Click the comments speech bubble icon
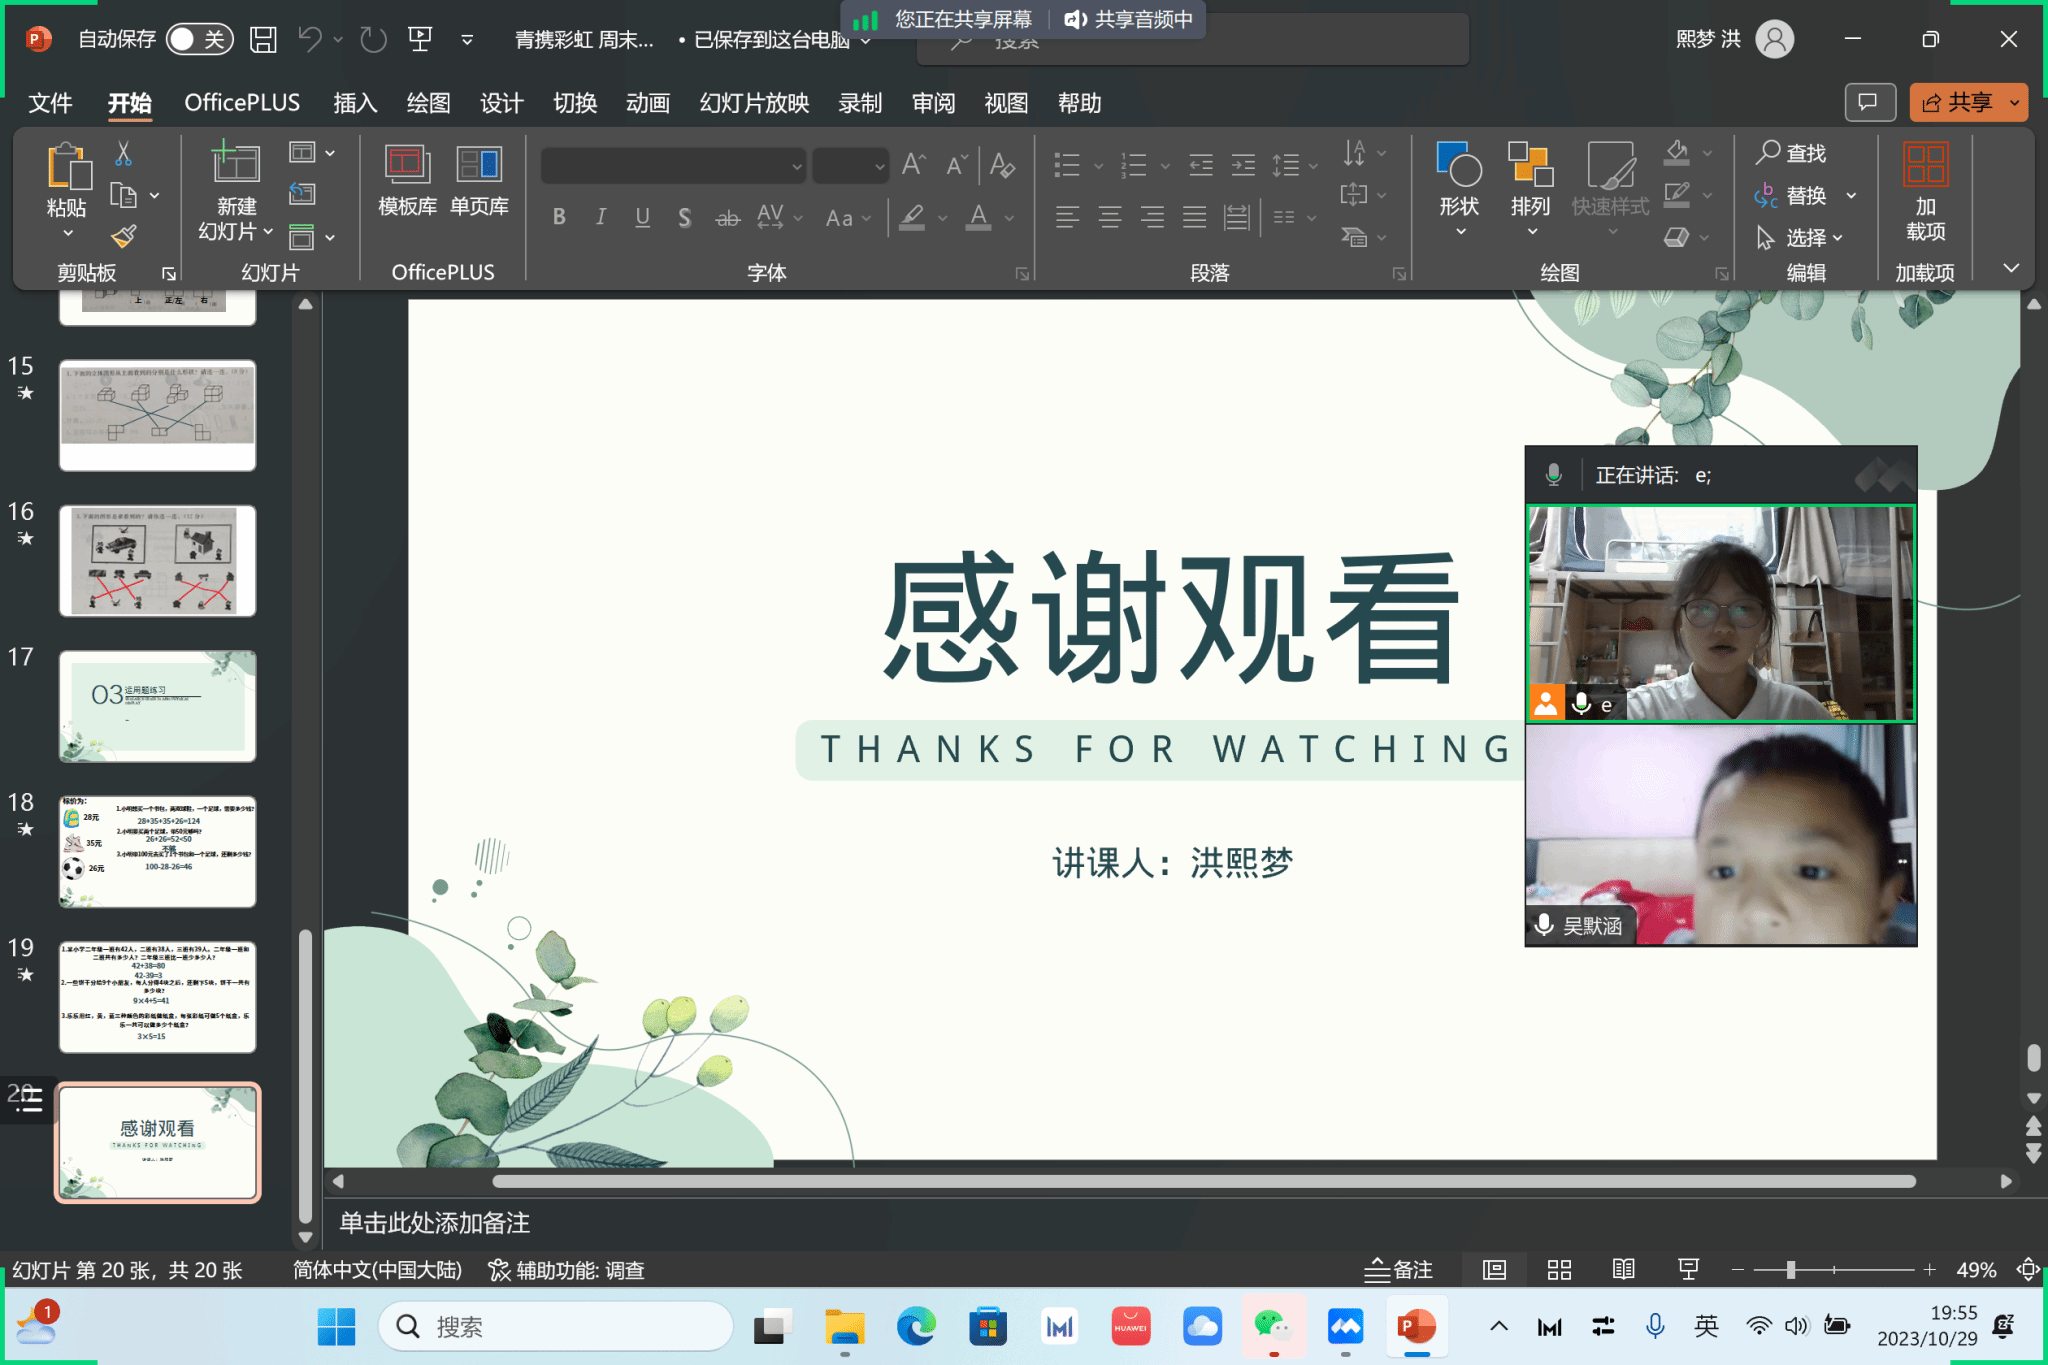 1868,102
